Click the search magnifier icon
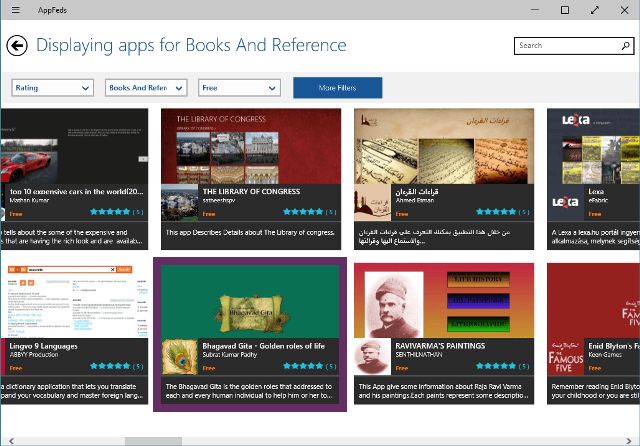The image size is (640, 446). click(625, 46)
